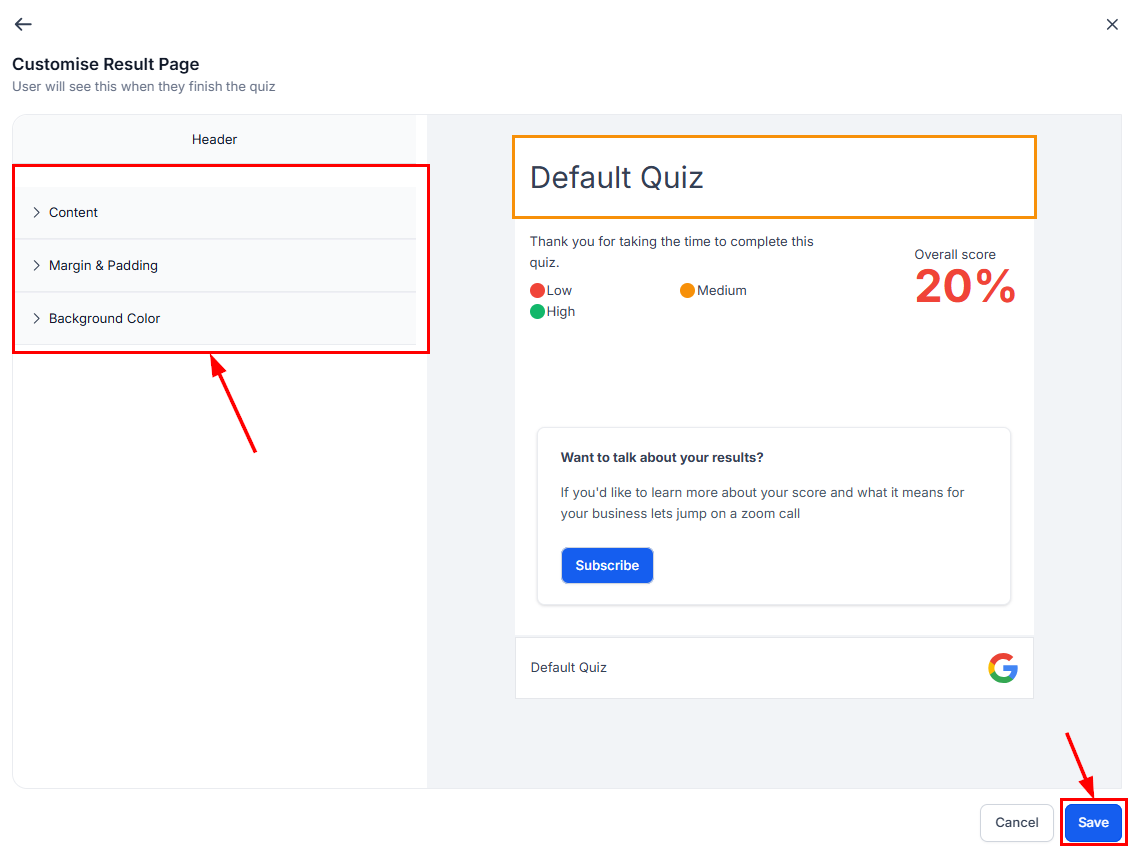Click the Subscribe button in preview
Screen dimensions: 1139x852
point(607,565)
